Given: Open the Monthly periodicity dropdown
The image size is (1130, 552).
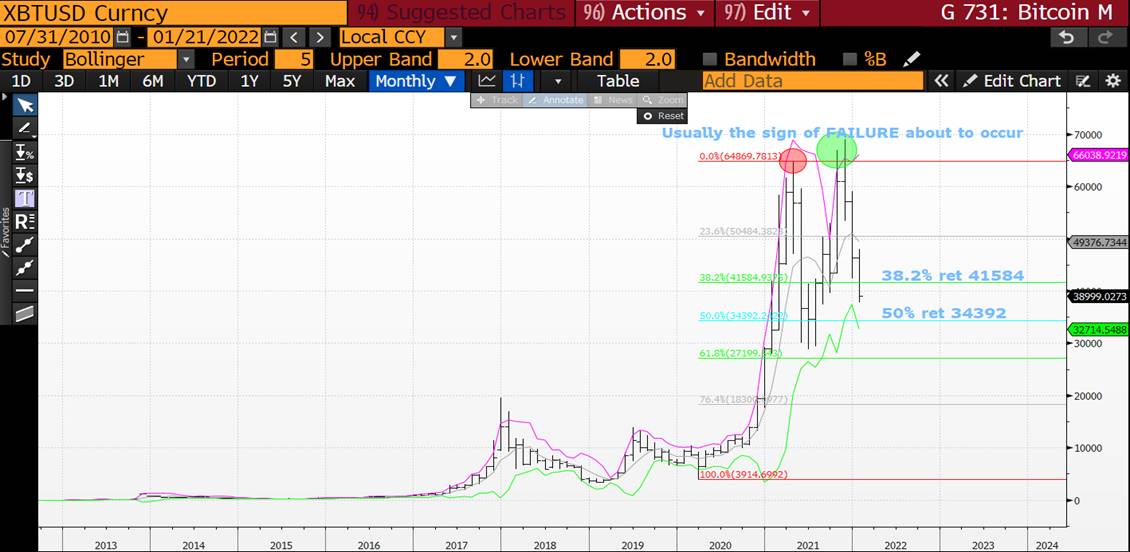Looking at the screenshot, I should pos(416,81).
